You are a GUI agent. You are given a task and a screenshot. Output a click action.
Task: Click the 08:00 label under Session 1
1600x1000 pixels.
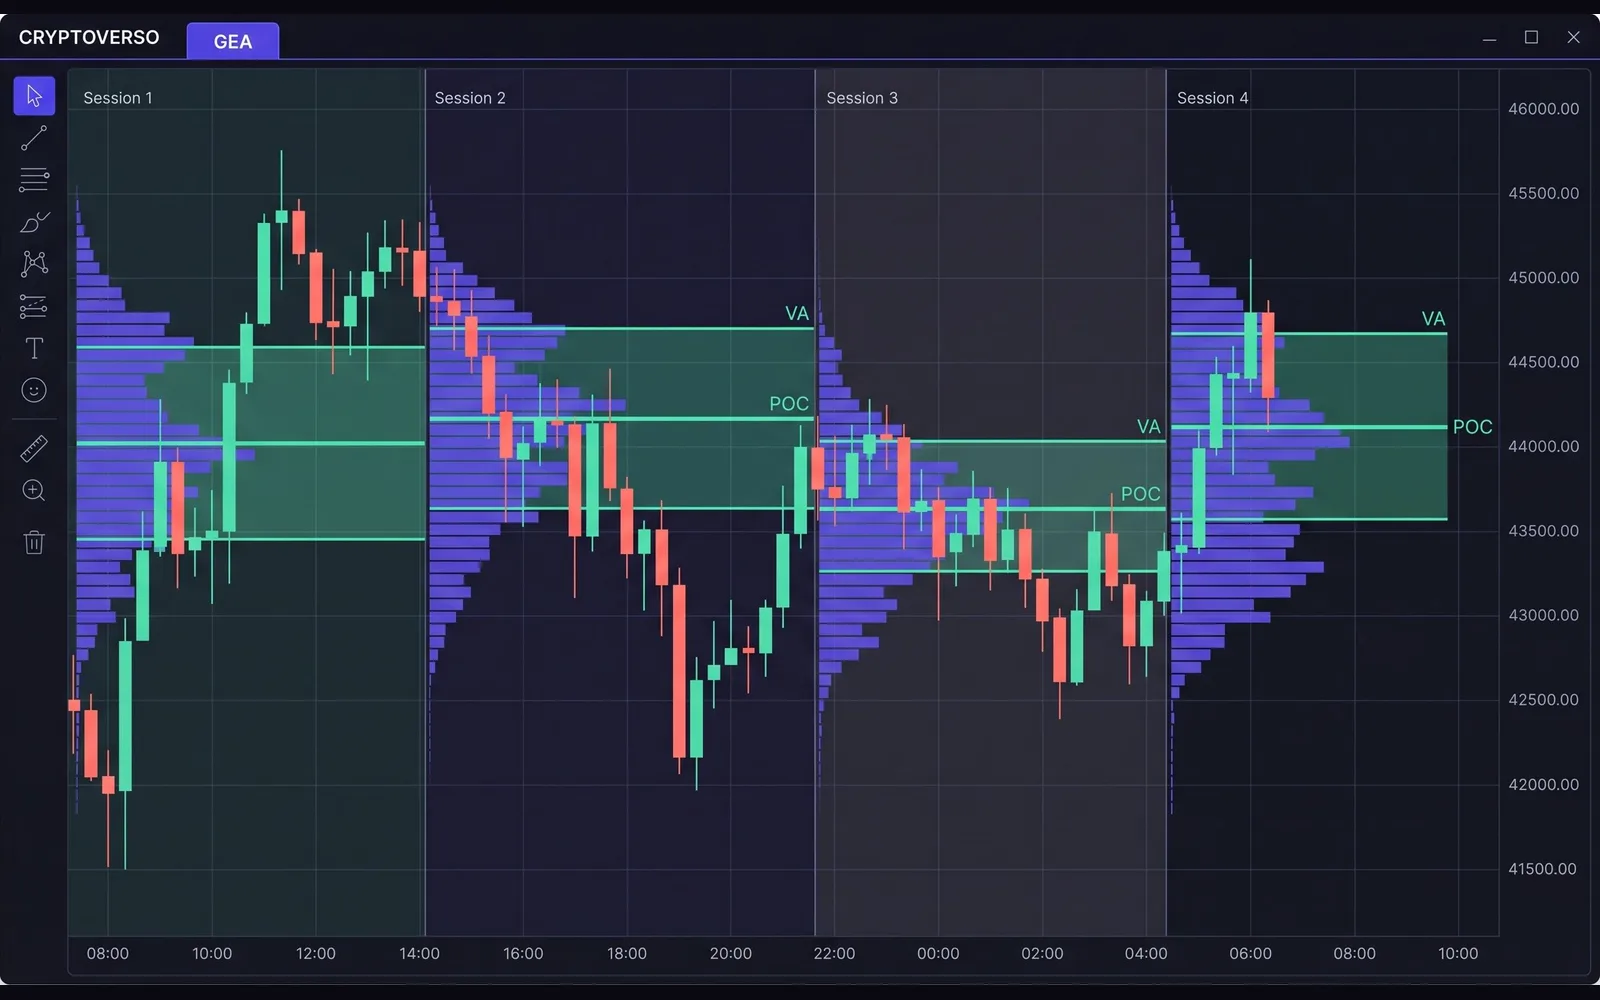tap(108, 954)
